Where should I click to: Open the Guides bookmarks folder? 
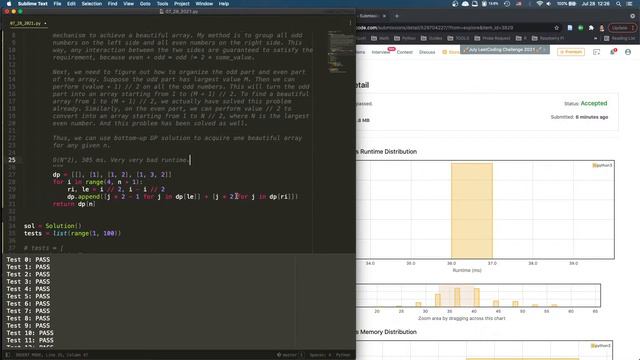click(432, 38)
